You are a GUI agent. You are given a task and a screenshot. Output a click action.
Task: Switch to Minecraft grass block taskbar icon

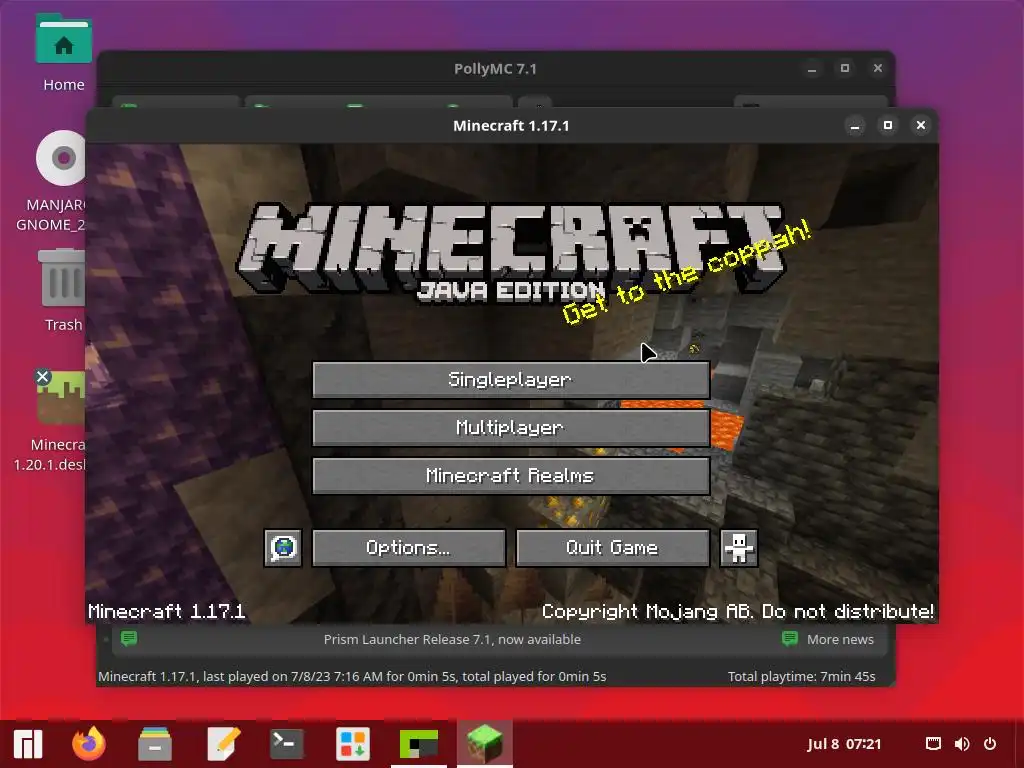485,744
